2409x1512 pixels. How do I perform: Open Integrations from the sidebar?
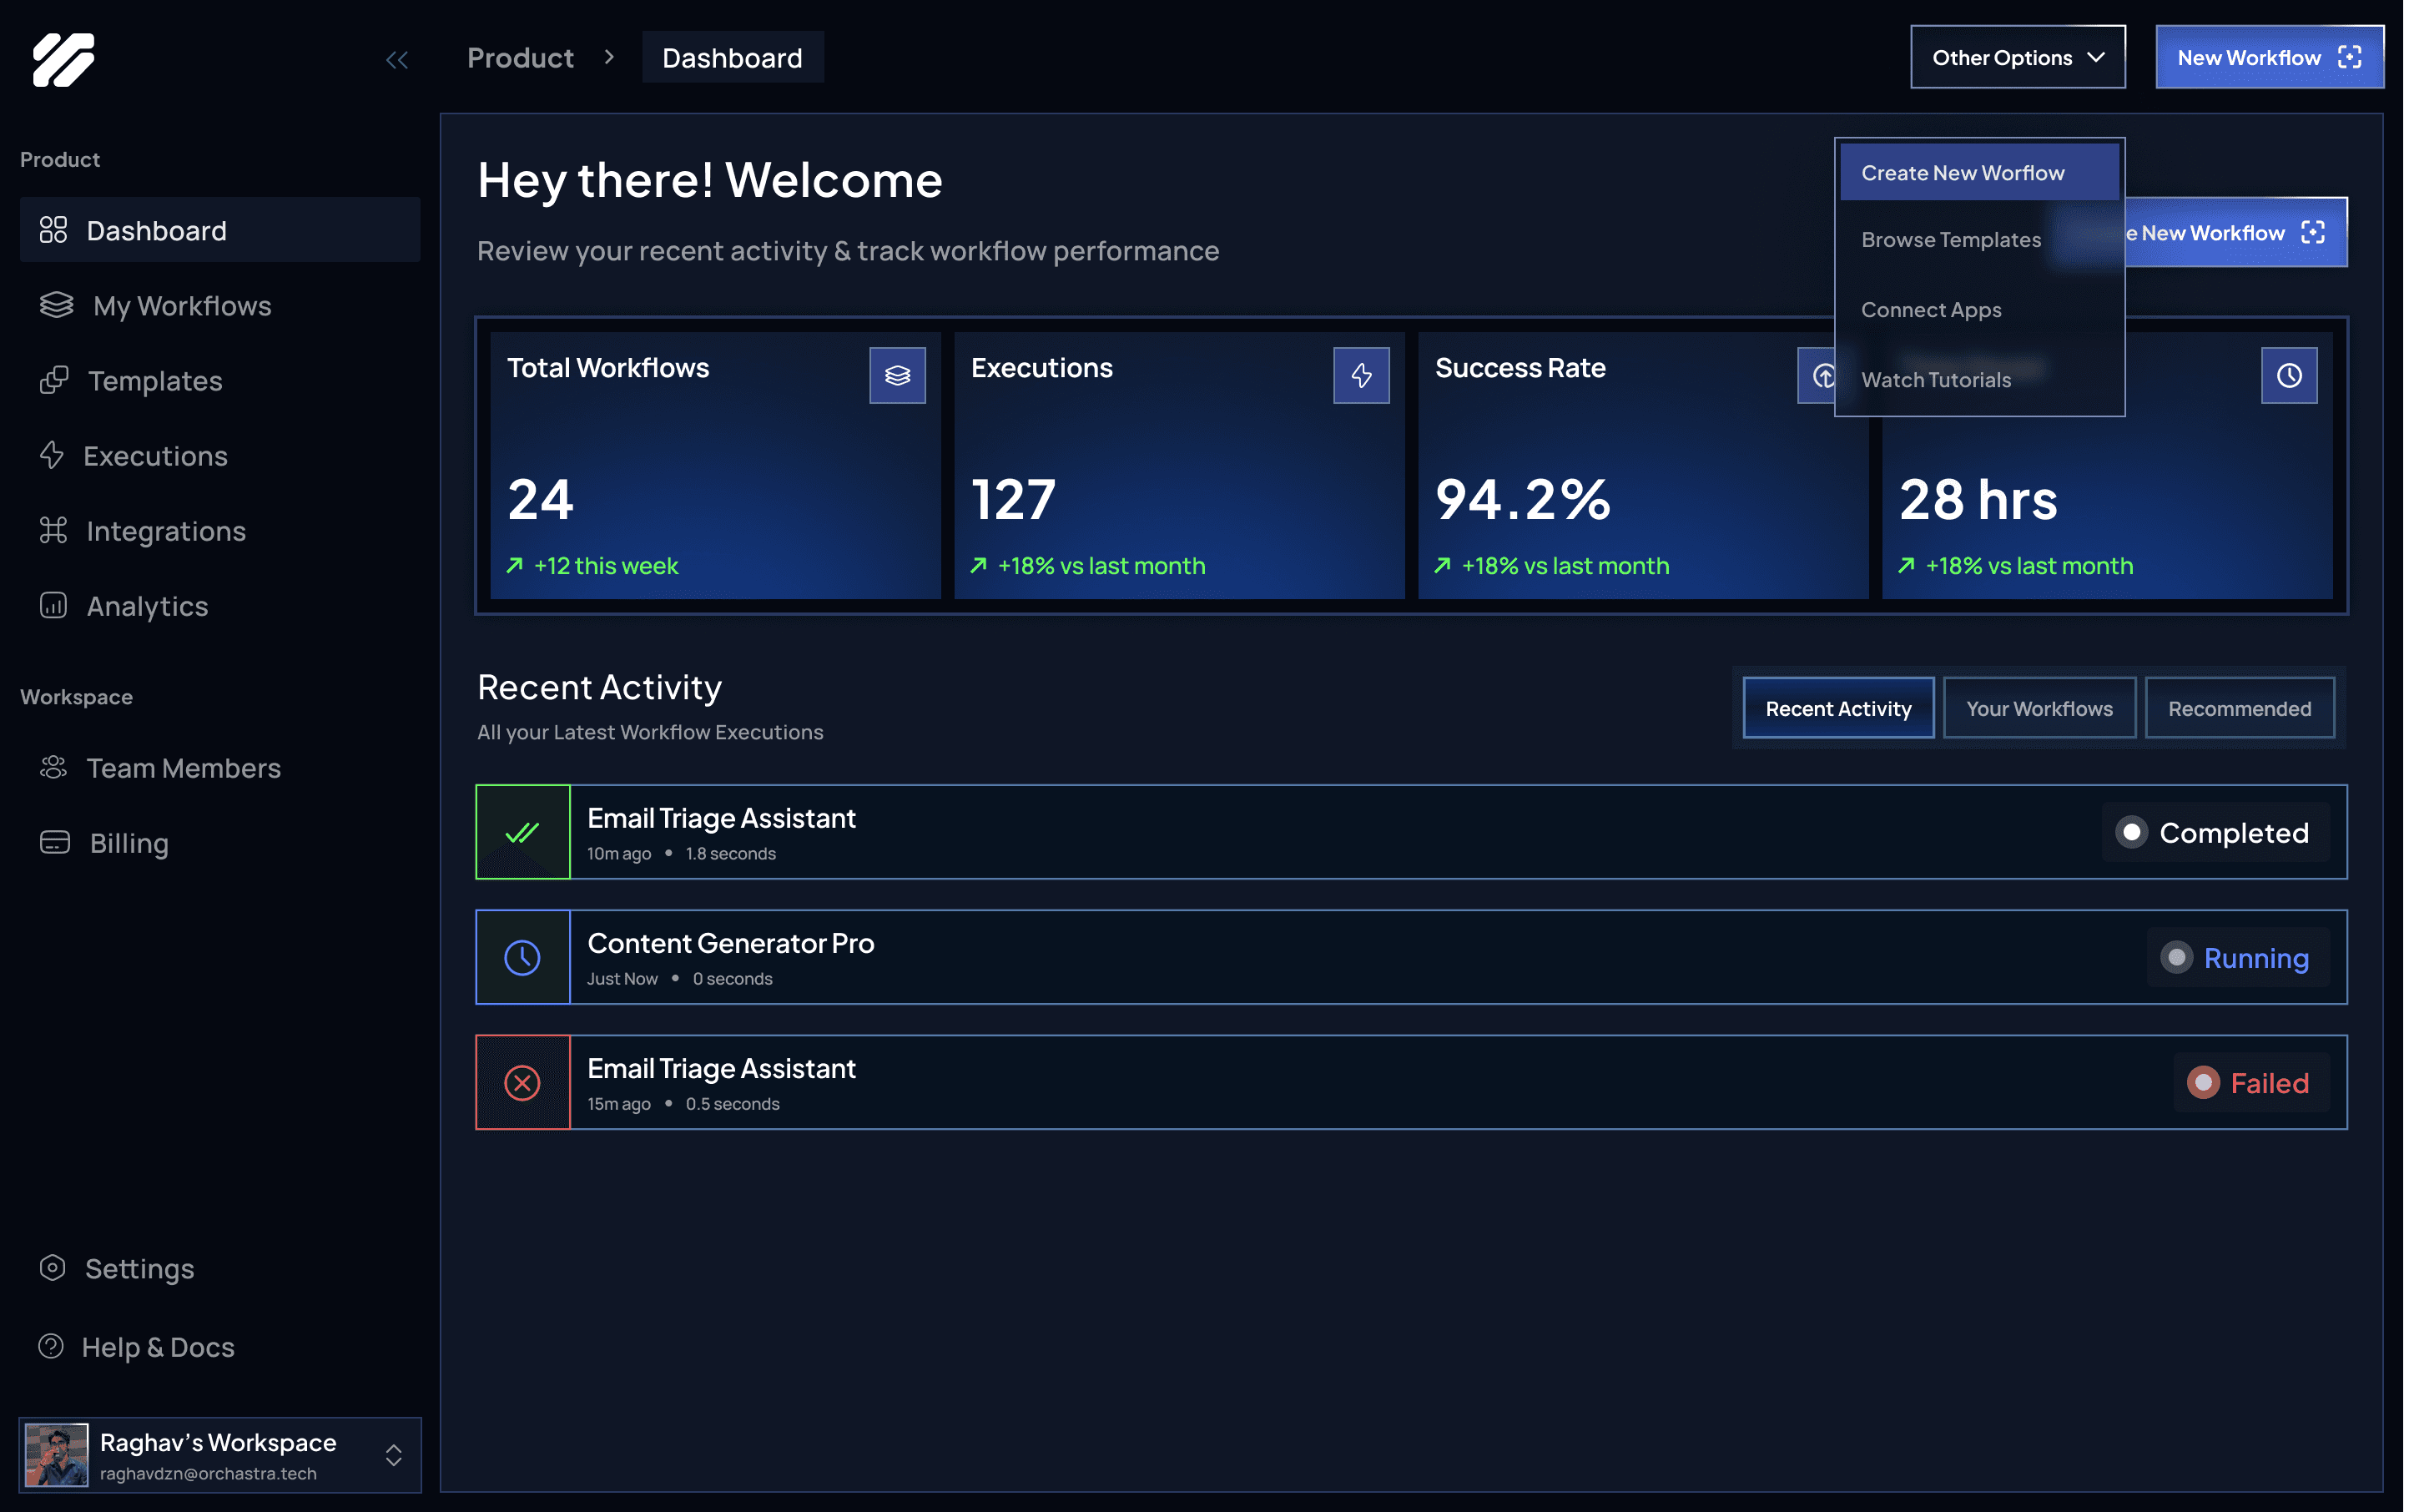(166, 531)
